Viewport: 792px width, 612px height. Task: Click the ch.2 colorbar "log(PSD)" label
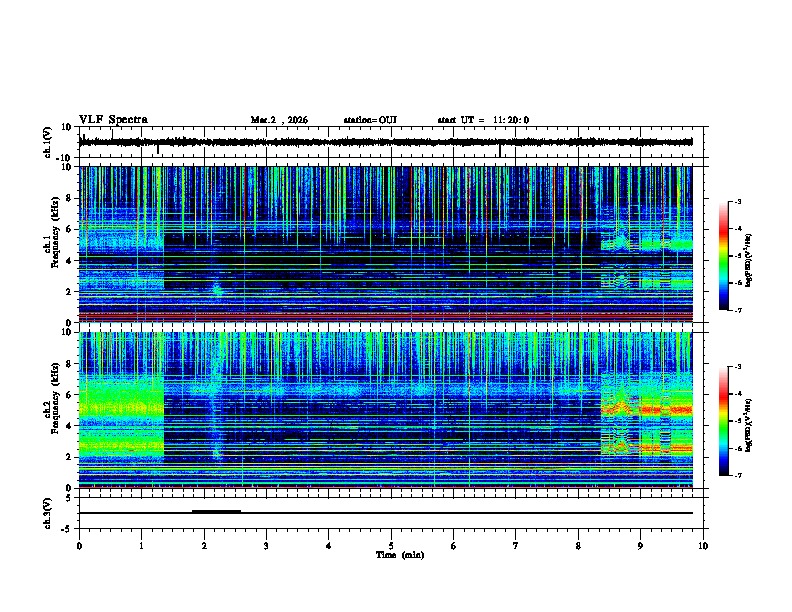[749, 425]
